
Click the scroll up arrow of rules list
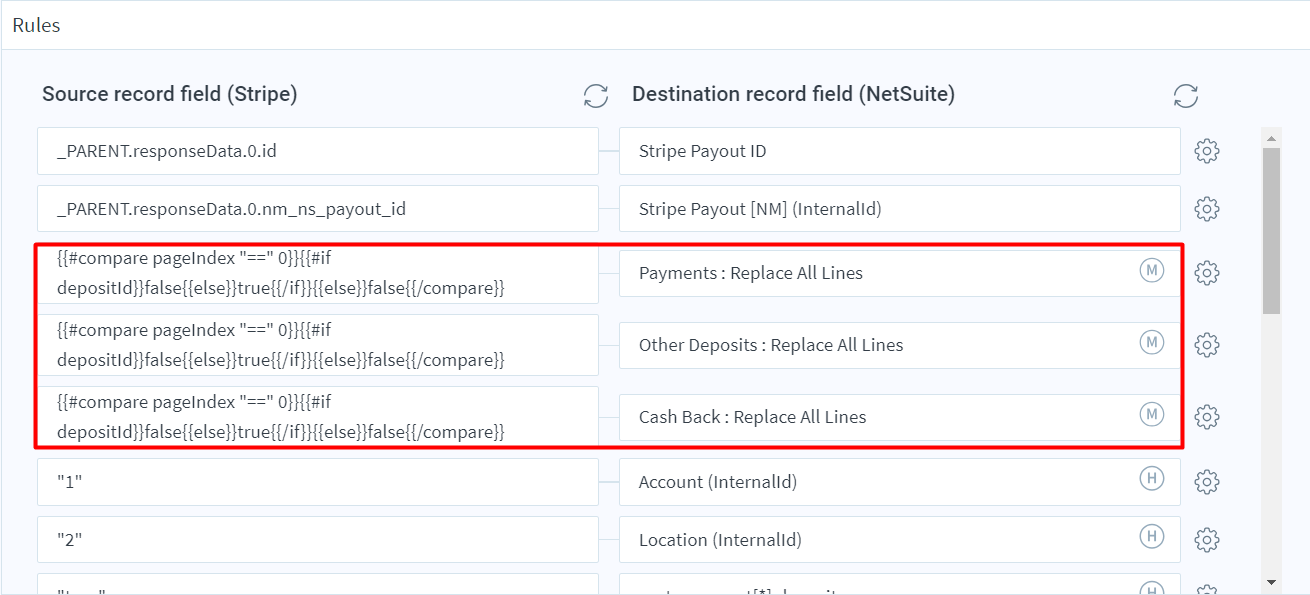point(1271,138)
